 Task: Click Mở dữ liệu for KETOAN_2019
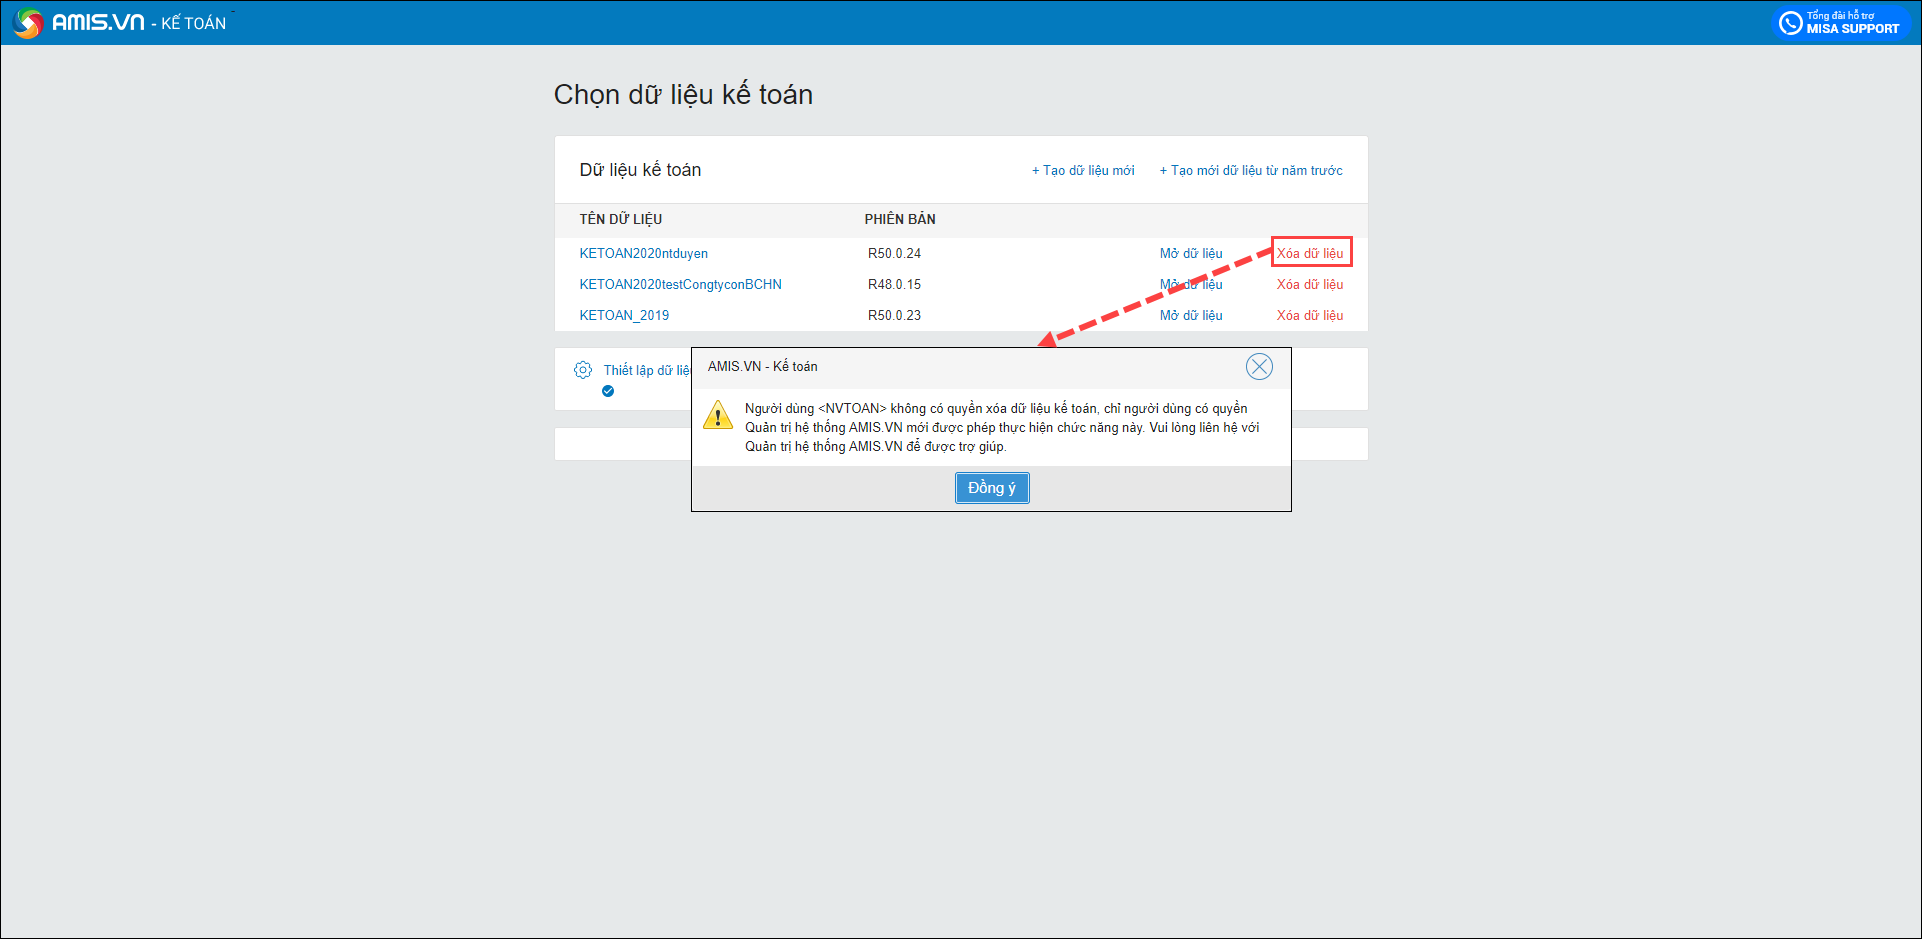[x=1191, y=316]
